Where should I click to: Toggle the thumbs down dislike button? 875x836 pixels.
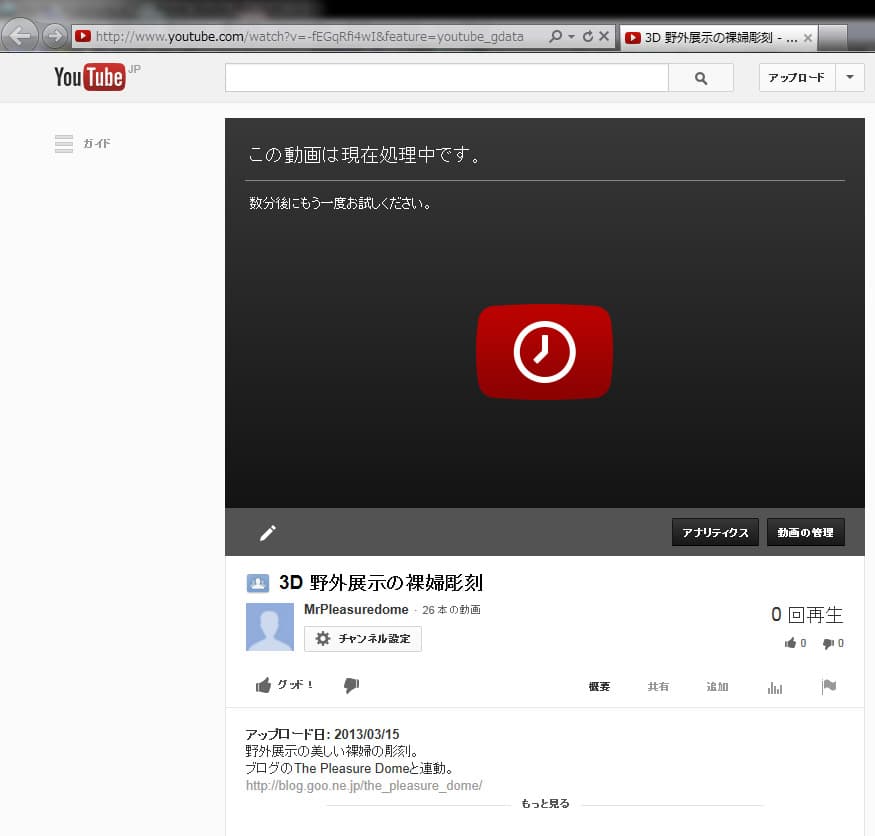click(x=351, y=685)
